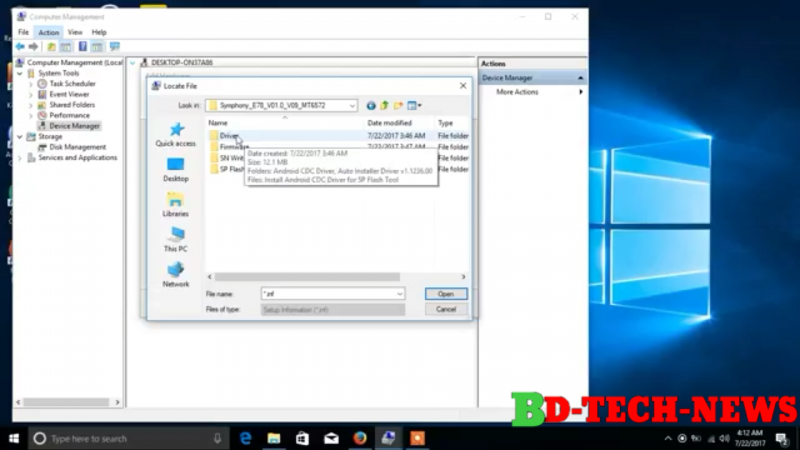Image resolution: width=800 pixels, height=450 pixels.
Task: Expand the Shared Folders node
Action: 31,105
